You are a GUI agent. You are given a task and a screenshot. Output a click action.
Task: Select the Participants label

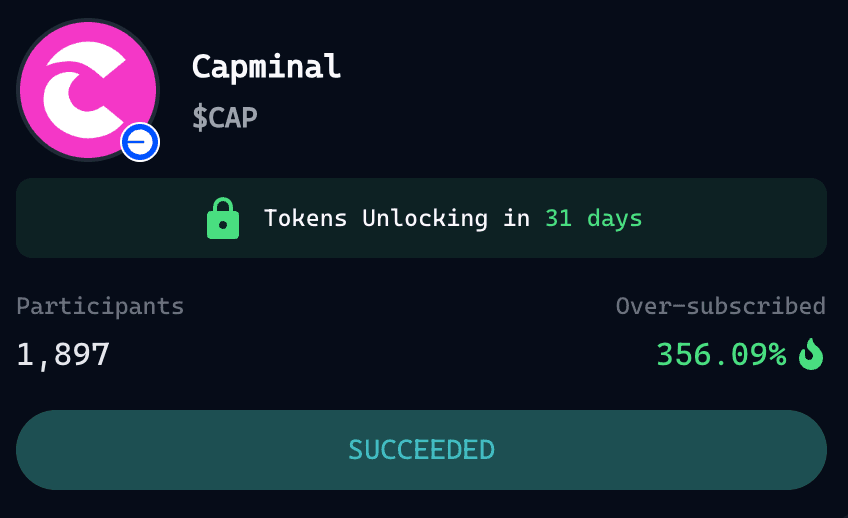point(100,307)
